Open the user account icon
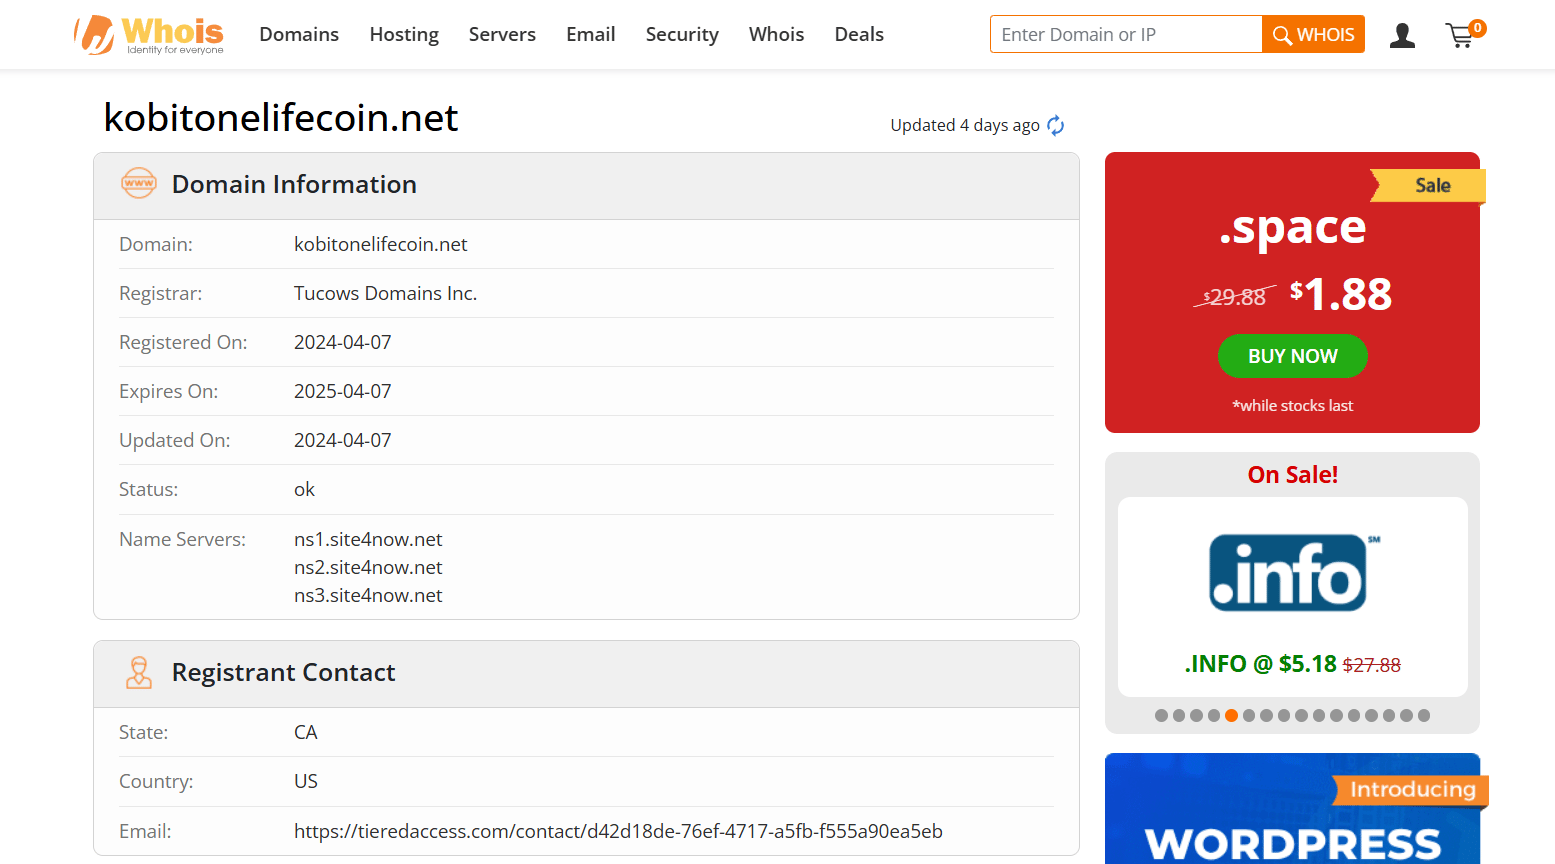The image size is (1555, 864). click(x=1402, y=36)
